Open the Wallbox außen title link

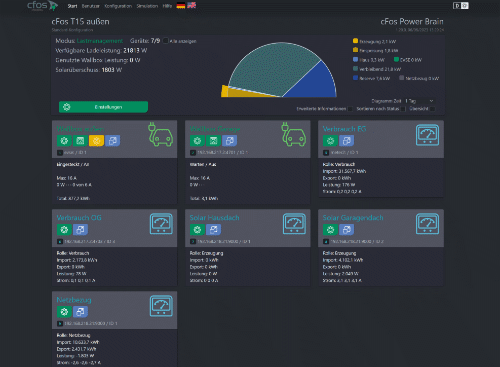click(x=80, y=129)
